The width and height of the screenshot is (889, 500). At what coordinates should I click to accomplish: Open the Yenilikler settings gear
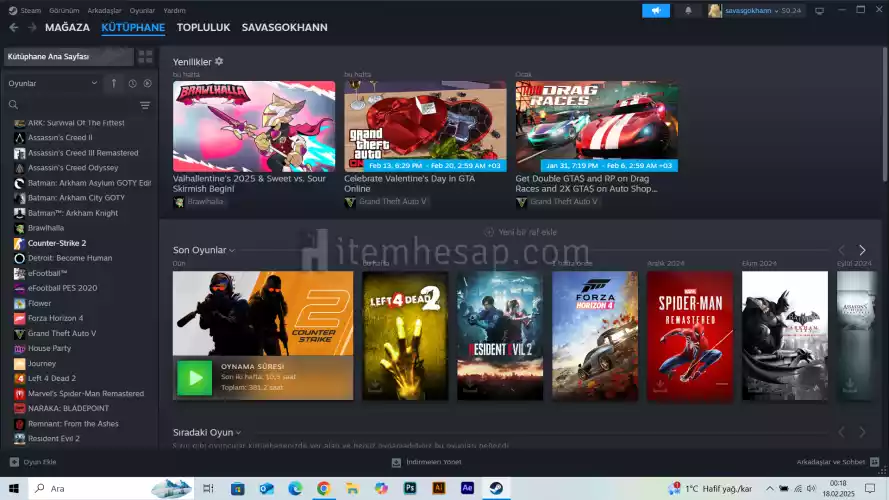click(x=219, y=61)
